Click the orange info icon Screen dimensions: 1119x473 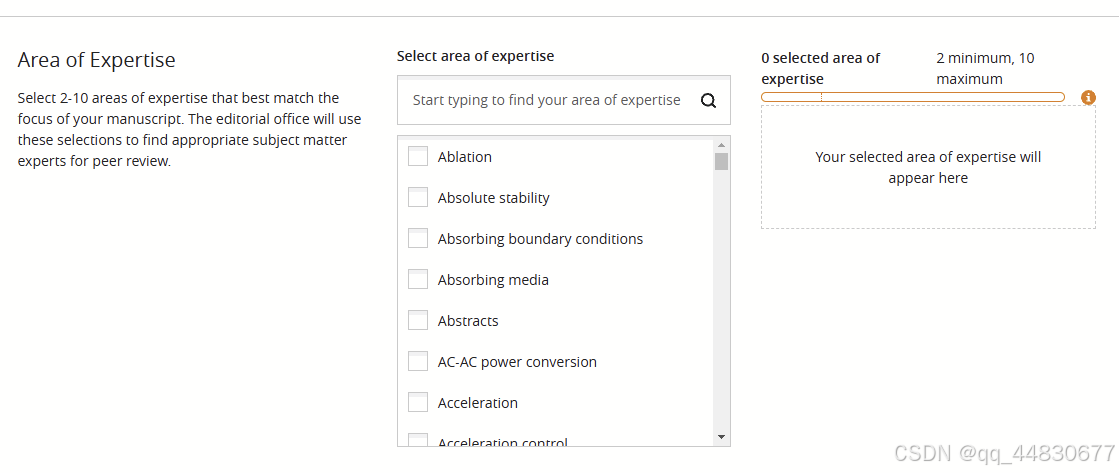click(x=1089, y=97)
